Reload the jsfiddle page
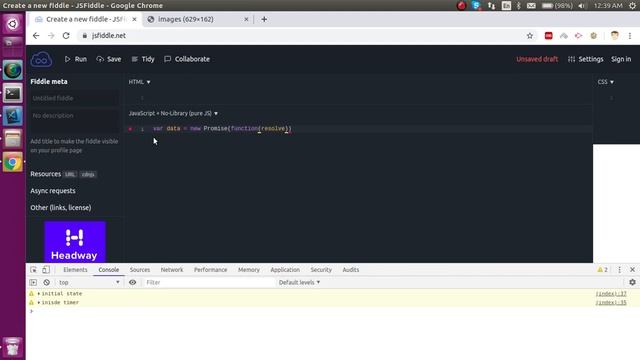Screen dimensions: 640x360 coord(66,36)
